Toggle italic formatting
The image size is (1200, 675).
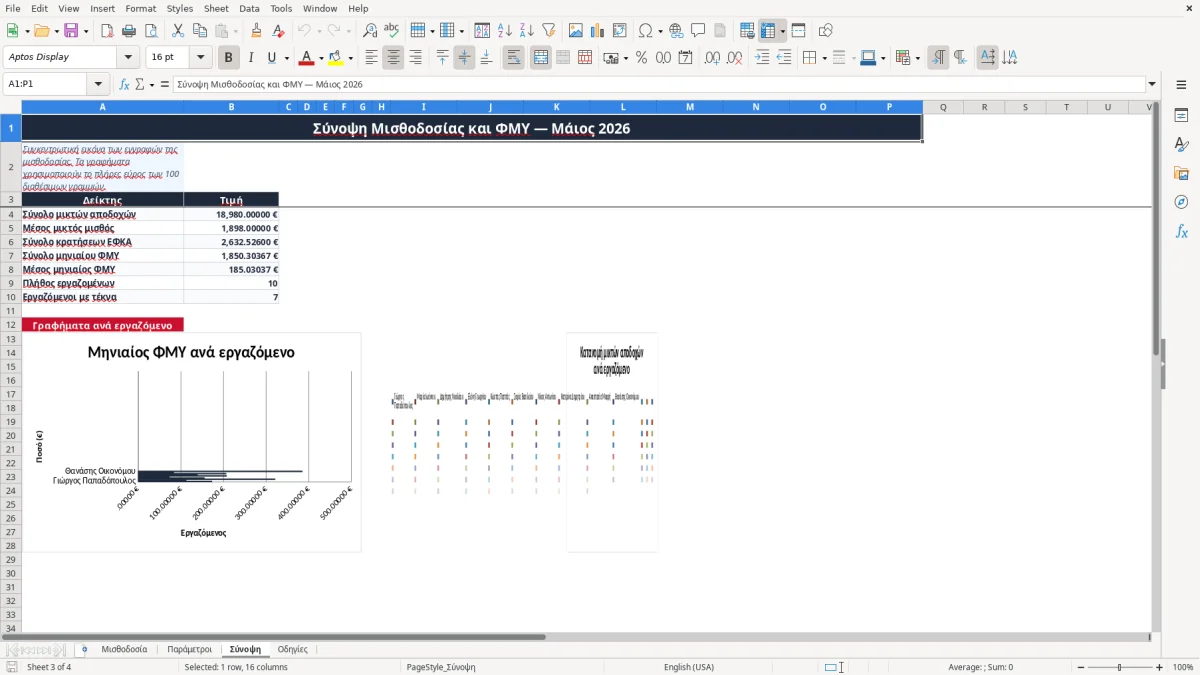point(251,58)
